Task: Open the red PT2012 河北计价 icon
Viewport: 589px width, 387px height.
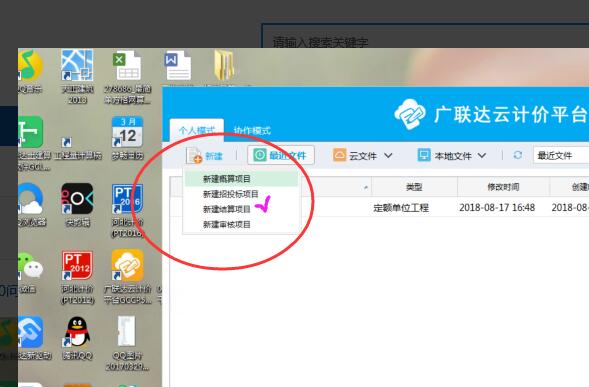Action: point(77,277)
